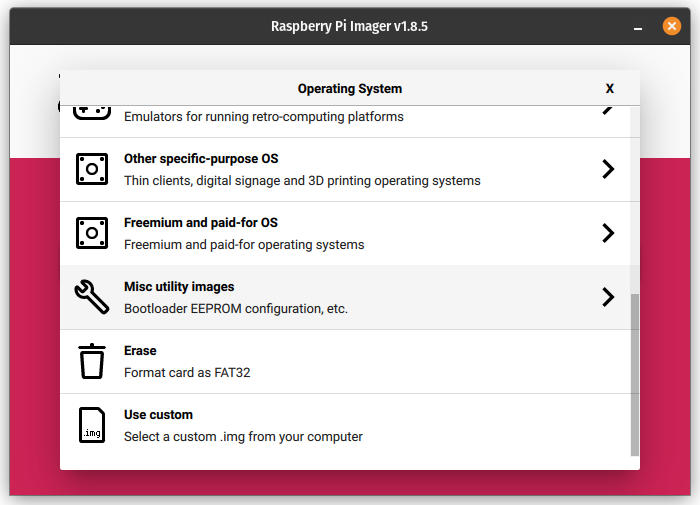This screenshot has width=700, height=505.
Task: Choose the Use custom option
Action: (345, 426)
